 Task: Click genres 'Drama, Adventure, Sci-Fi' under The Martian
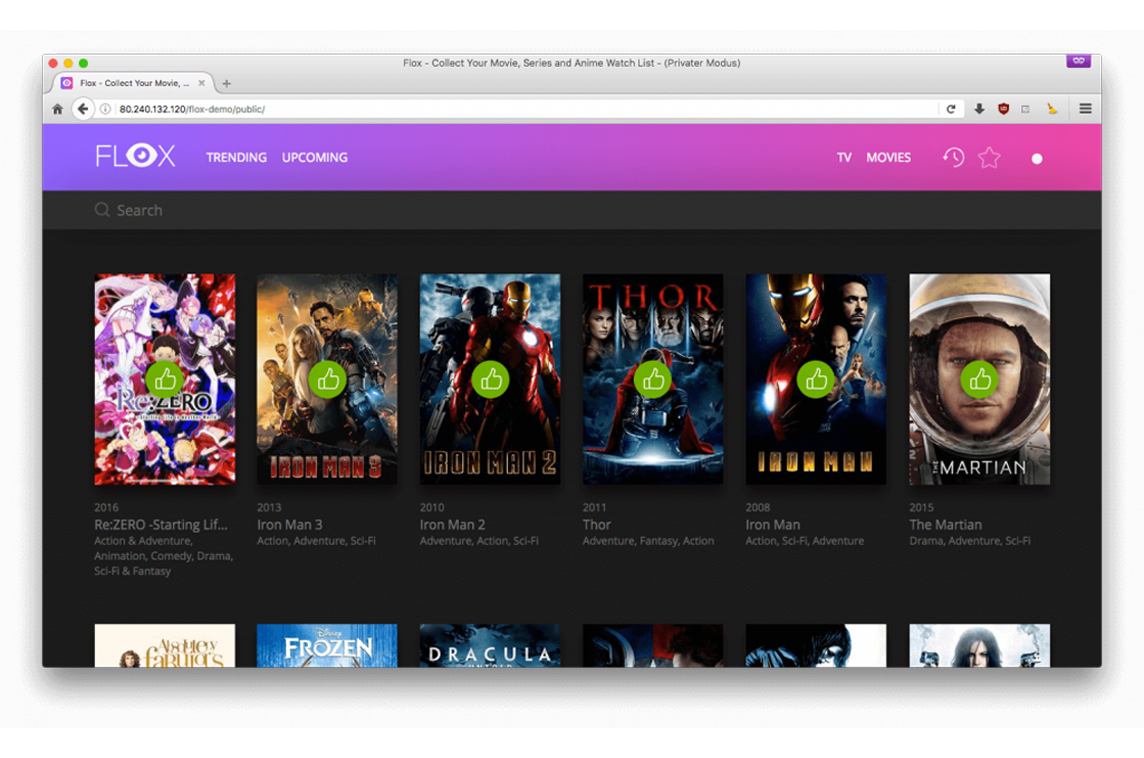point(970,541)
